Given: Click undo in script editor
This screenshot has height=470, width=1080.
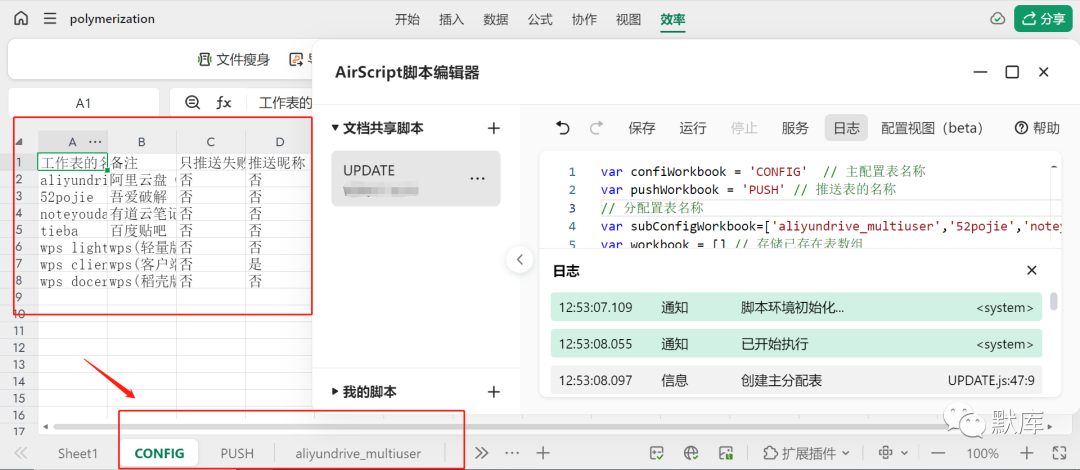Looking at the screenshot, I should tap(563, 127).
